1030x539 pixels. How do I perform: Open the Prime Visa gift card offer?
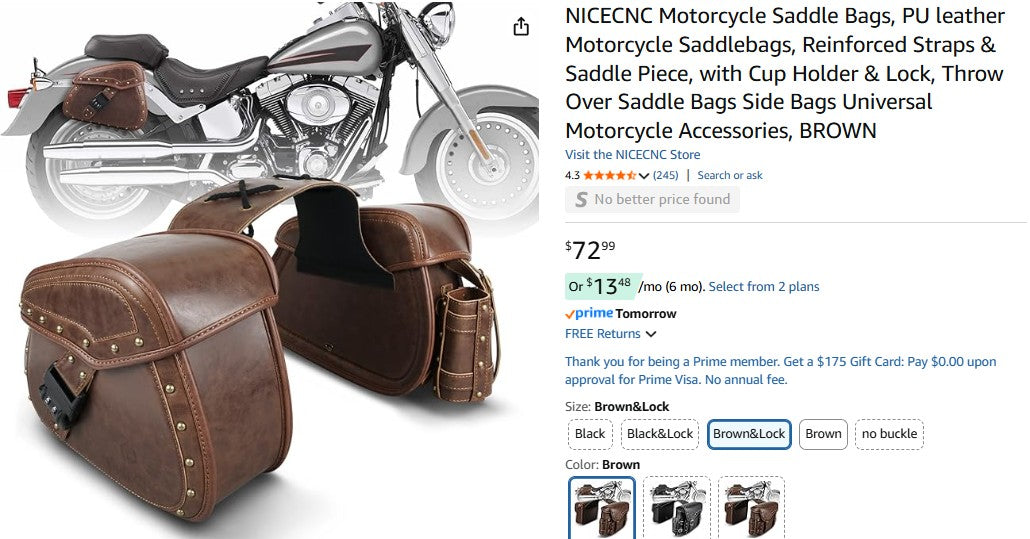(780, 370)
